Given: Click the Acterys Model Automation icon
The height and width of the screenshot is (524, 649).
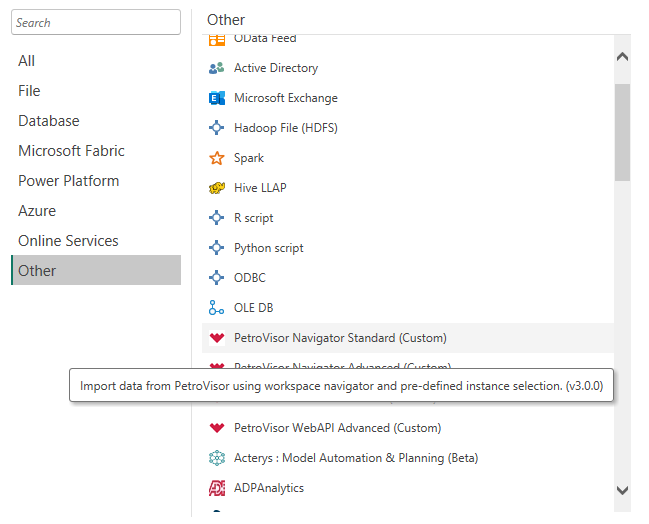Looking at the screenshot, I should click(x=216, y=458).
